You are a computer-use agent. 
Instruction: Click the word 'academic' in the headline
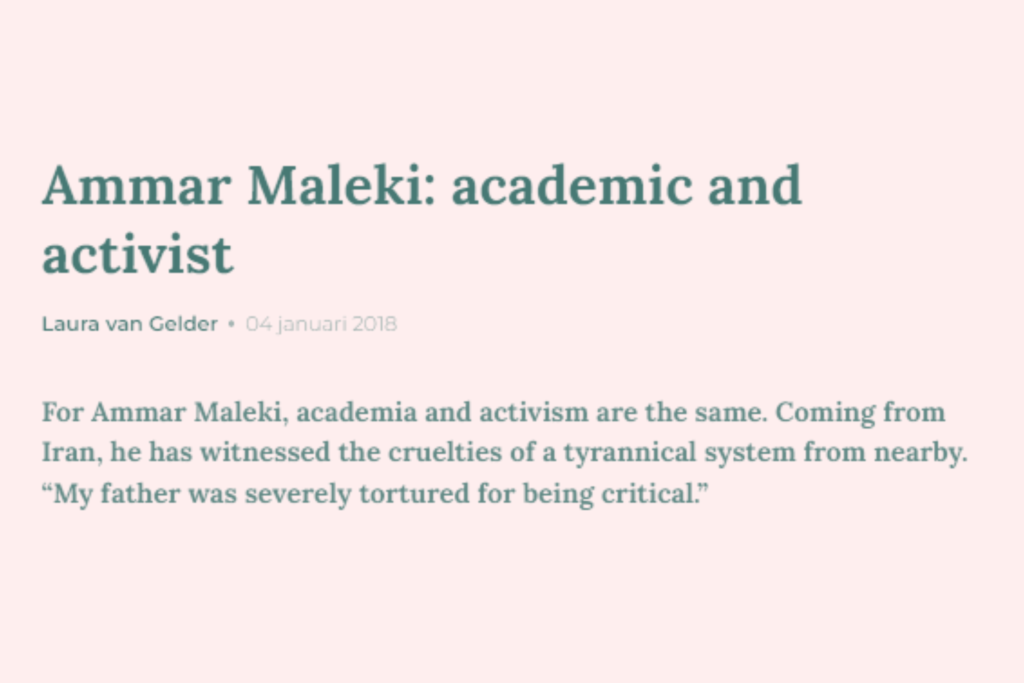click(571, 185)
